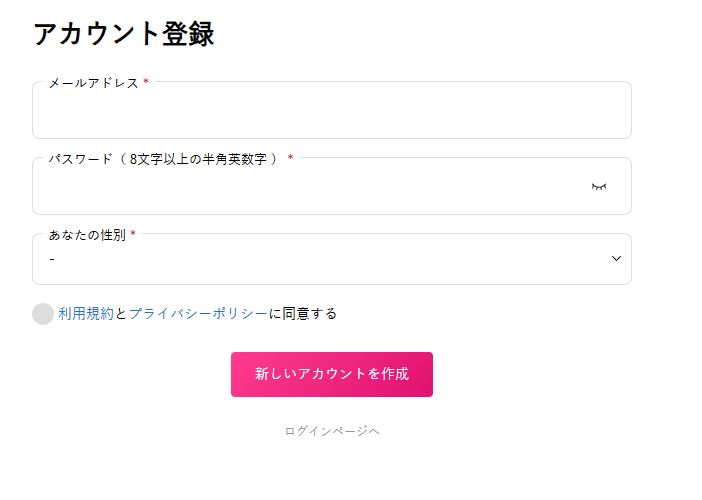Toggle password visibility eye icon
Image resolution: width=702 pixels, height=500 pixels.
pos(599,186)
